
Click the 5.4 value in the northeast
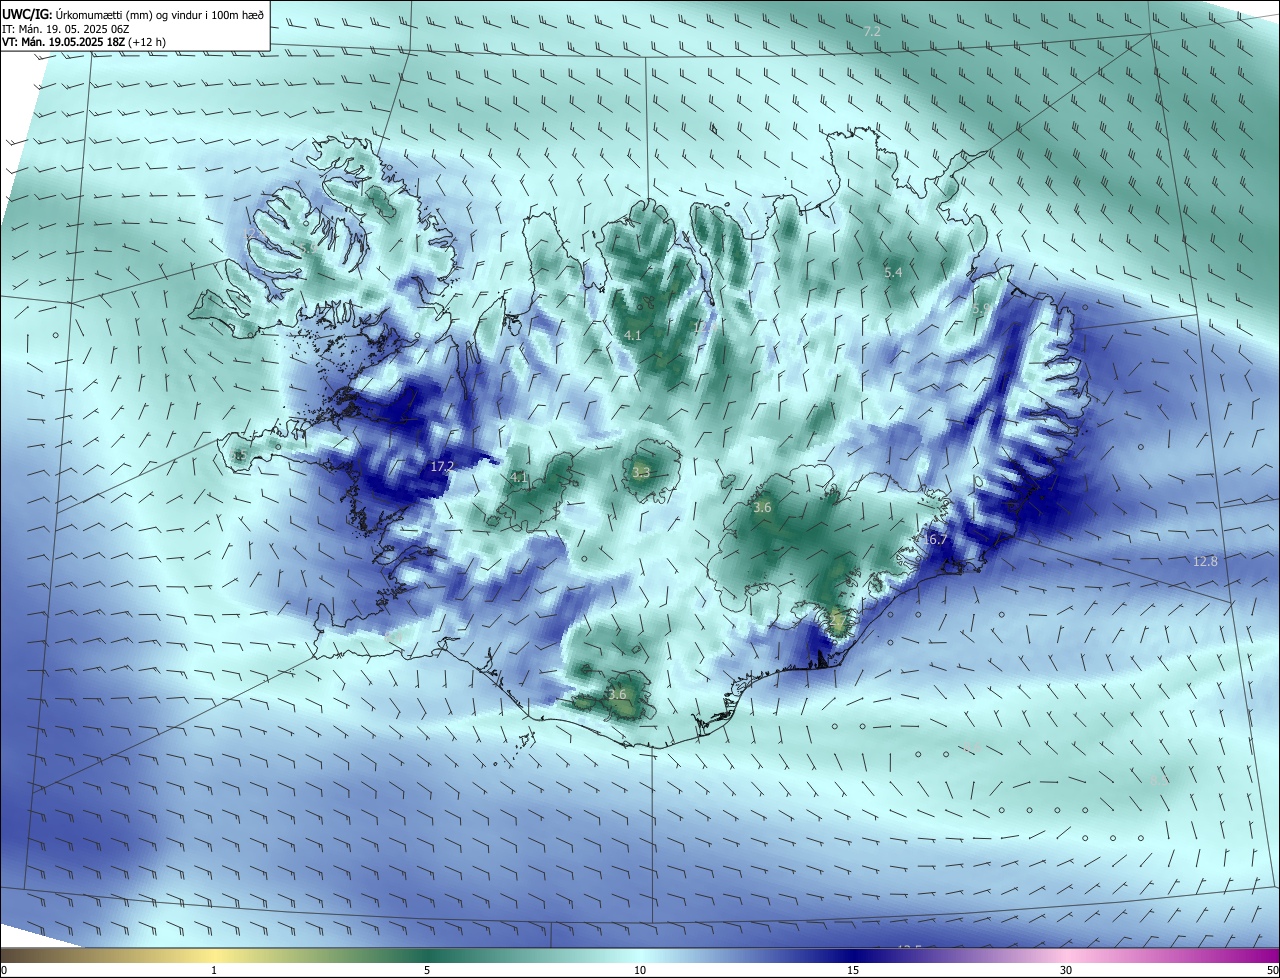(x=894, y=272)
